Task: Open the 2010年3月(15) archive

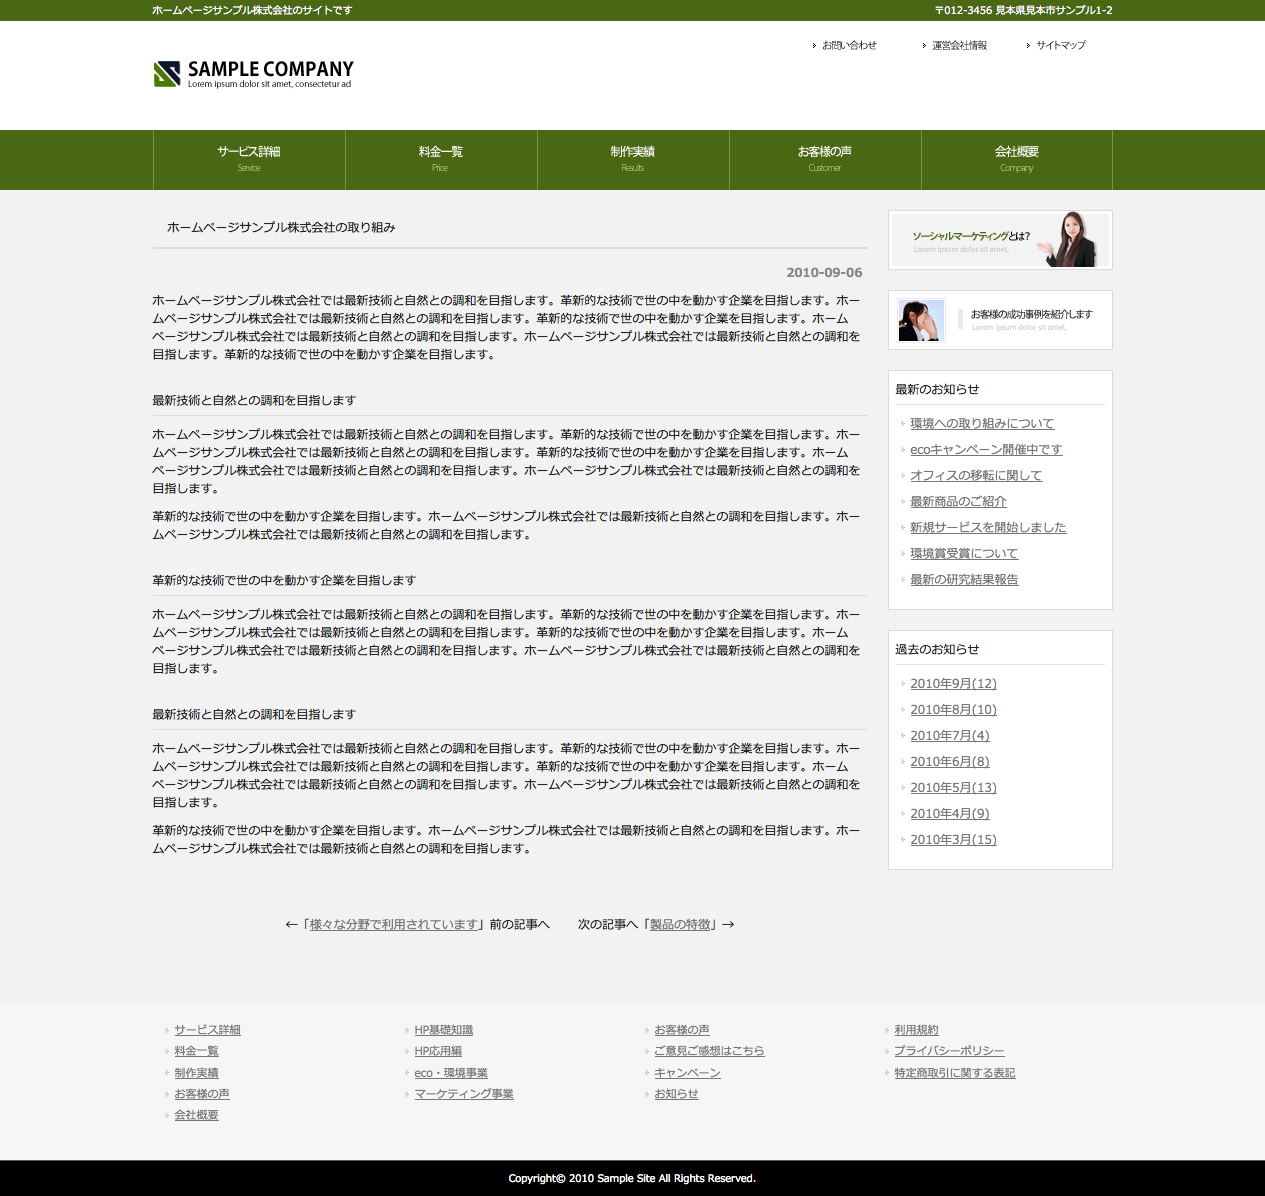Action: pos(953,839)
